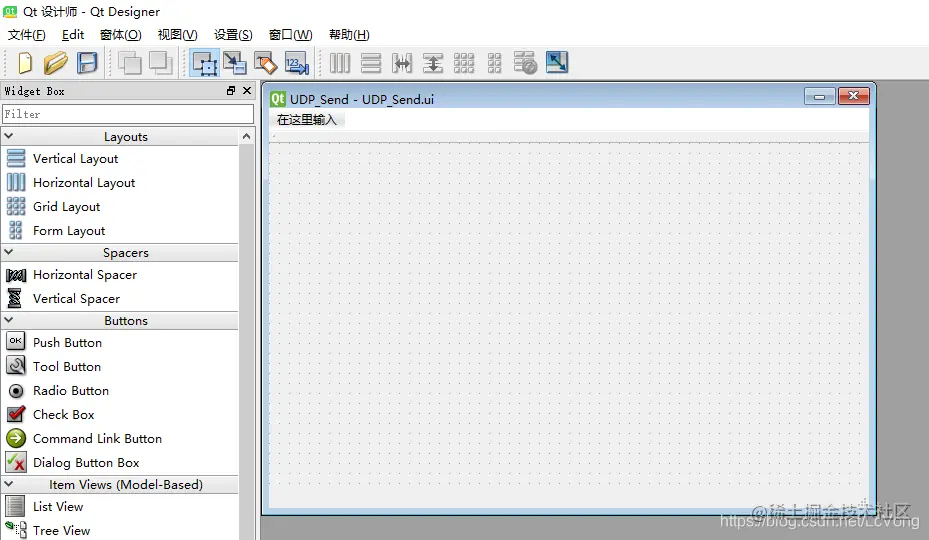Select the Horizontal Layout widget
Screen dimensions: 929x540
tap(84, 183)
